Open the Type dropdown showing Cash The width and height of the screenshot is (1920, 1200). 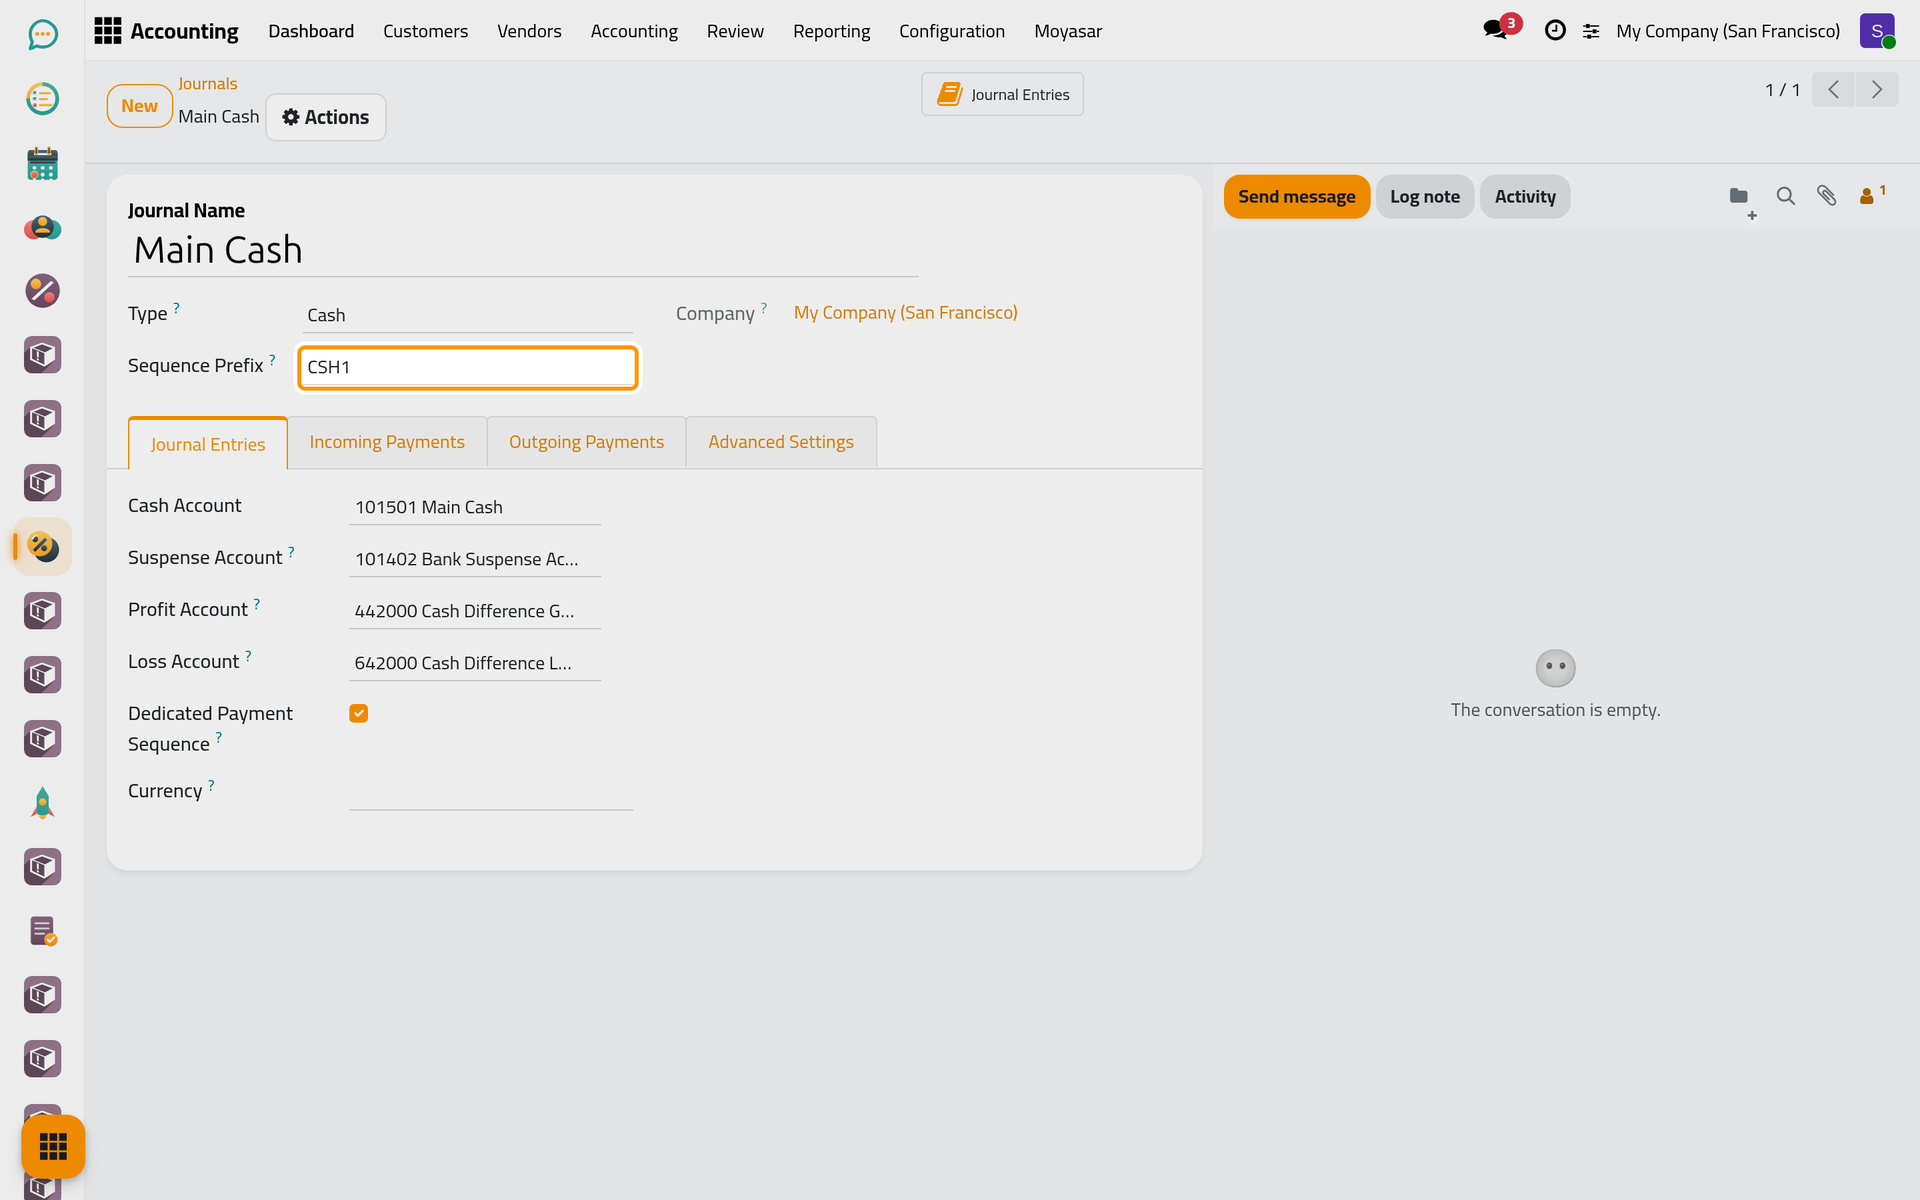(467, 315)
